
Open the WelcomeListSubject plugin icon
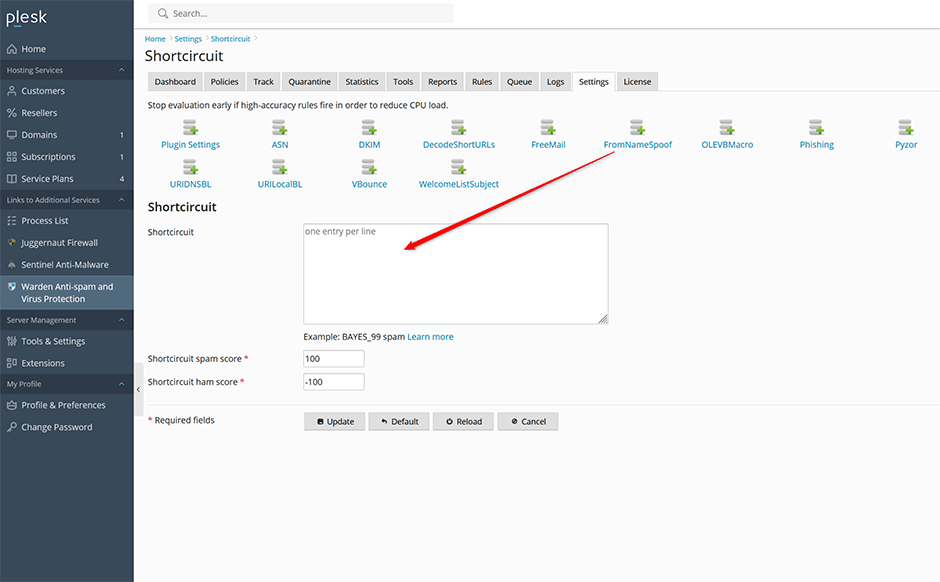point(459,167)
